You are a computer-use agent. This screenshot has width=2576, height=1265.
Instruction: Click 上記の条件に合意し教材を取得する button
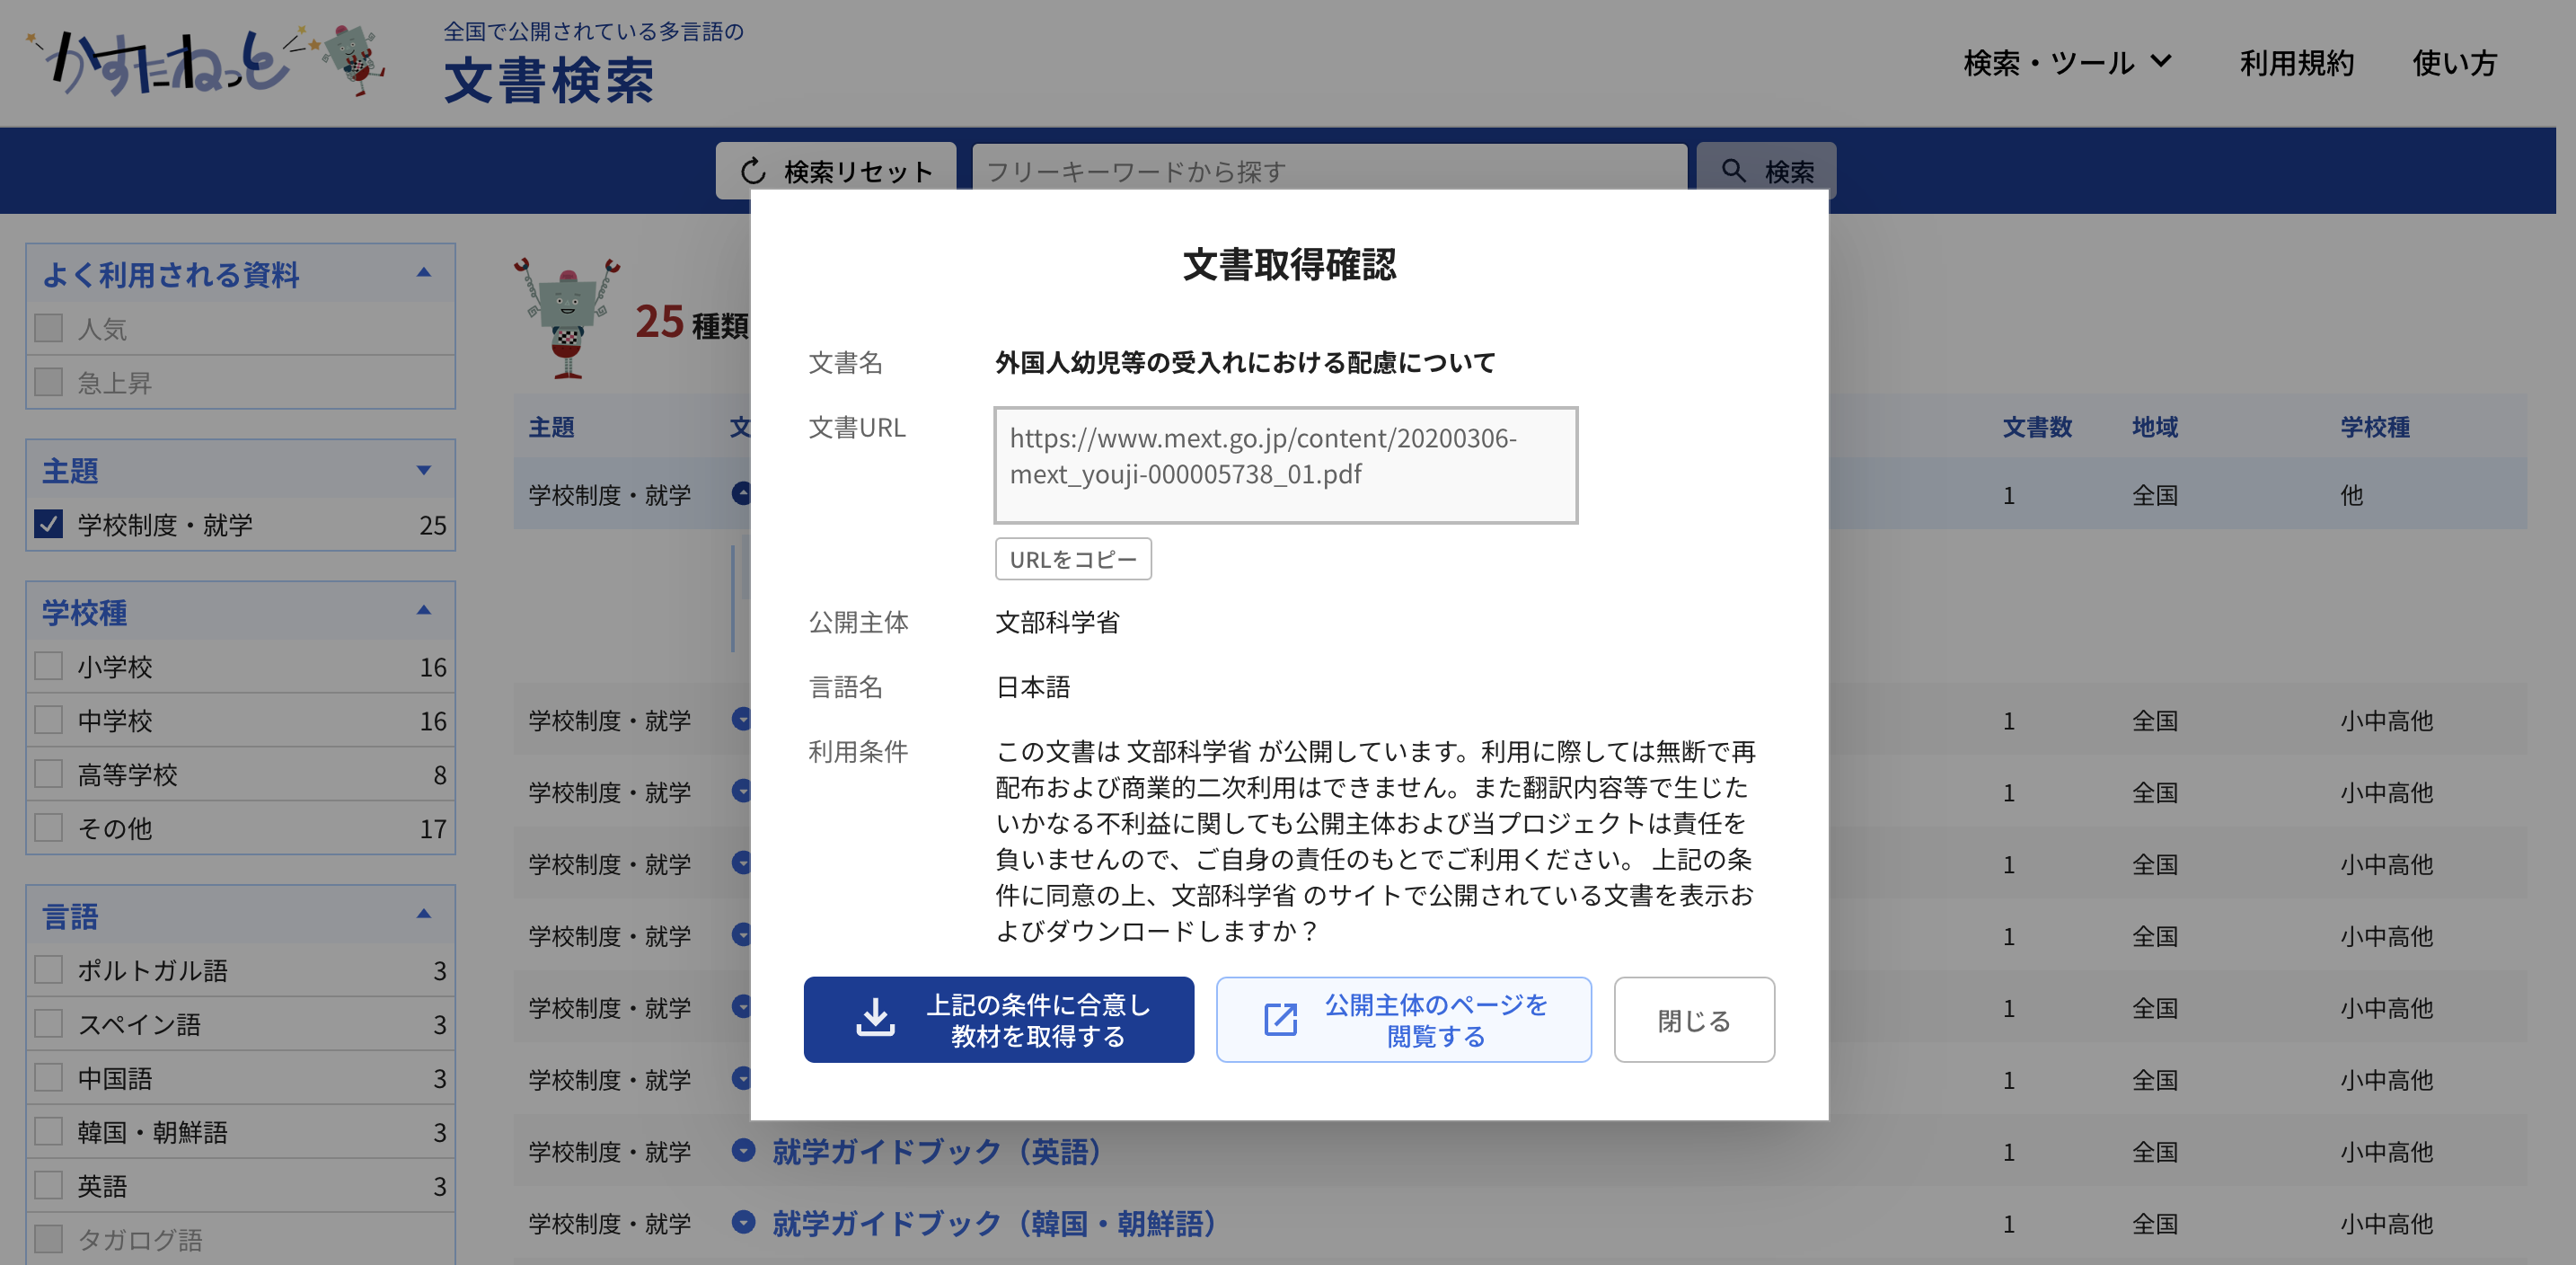point(998,1019)
